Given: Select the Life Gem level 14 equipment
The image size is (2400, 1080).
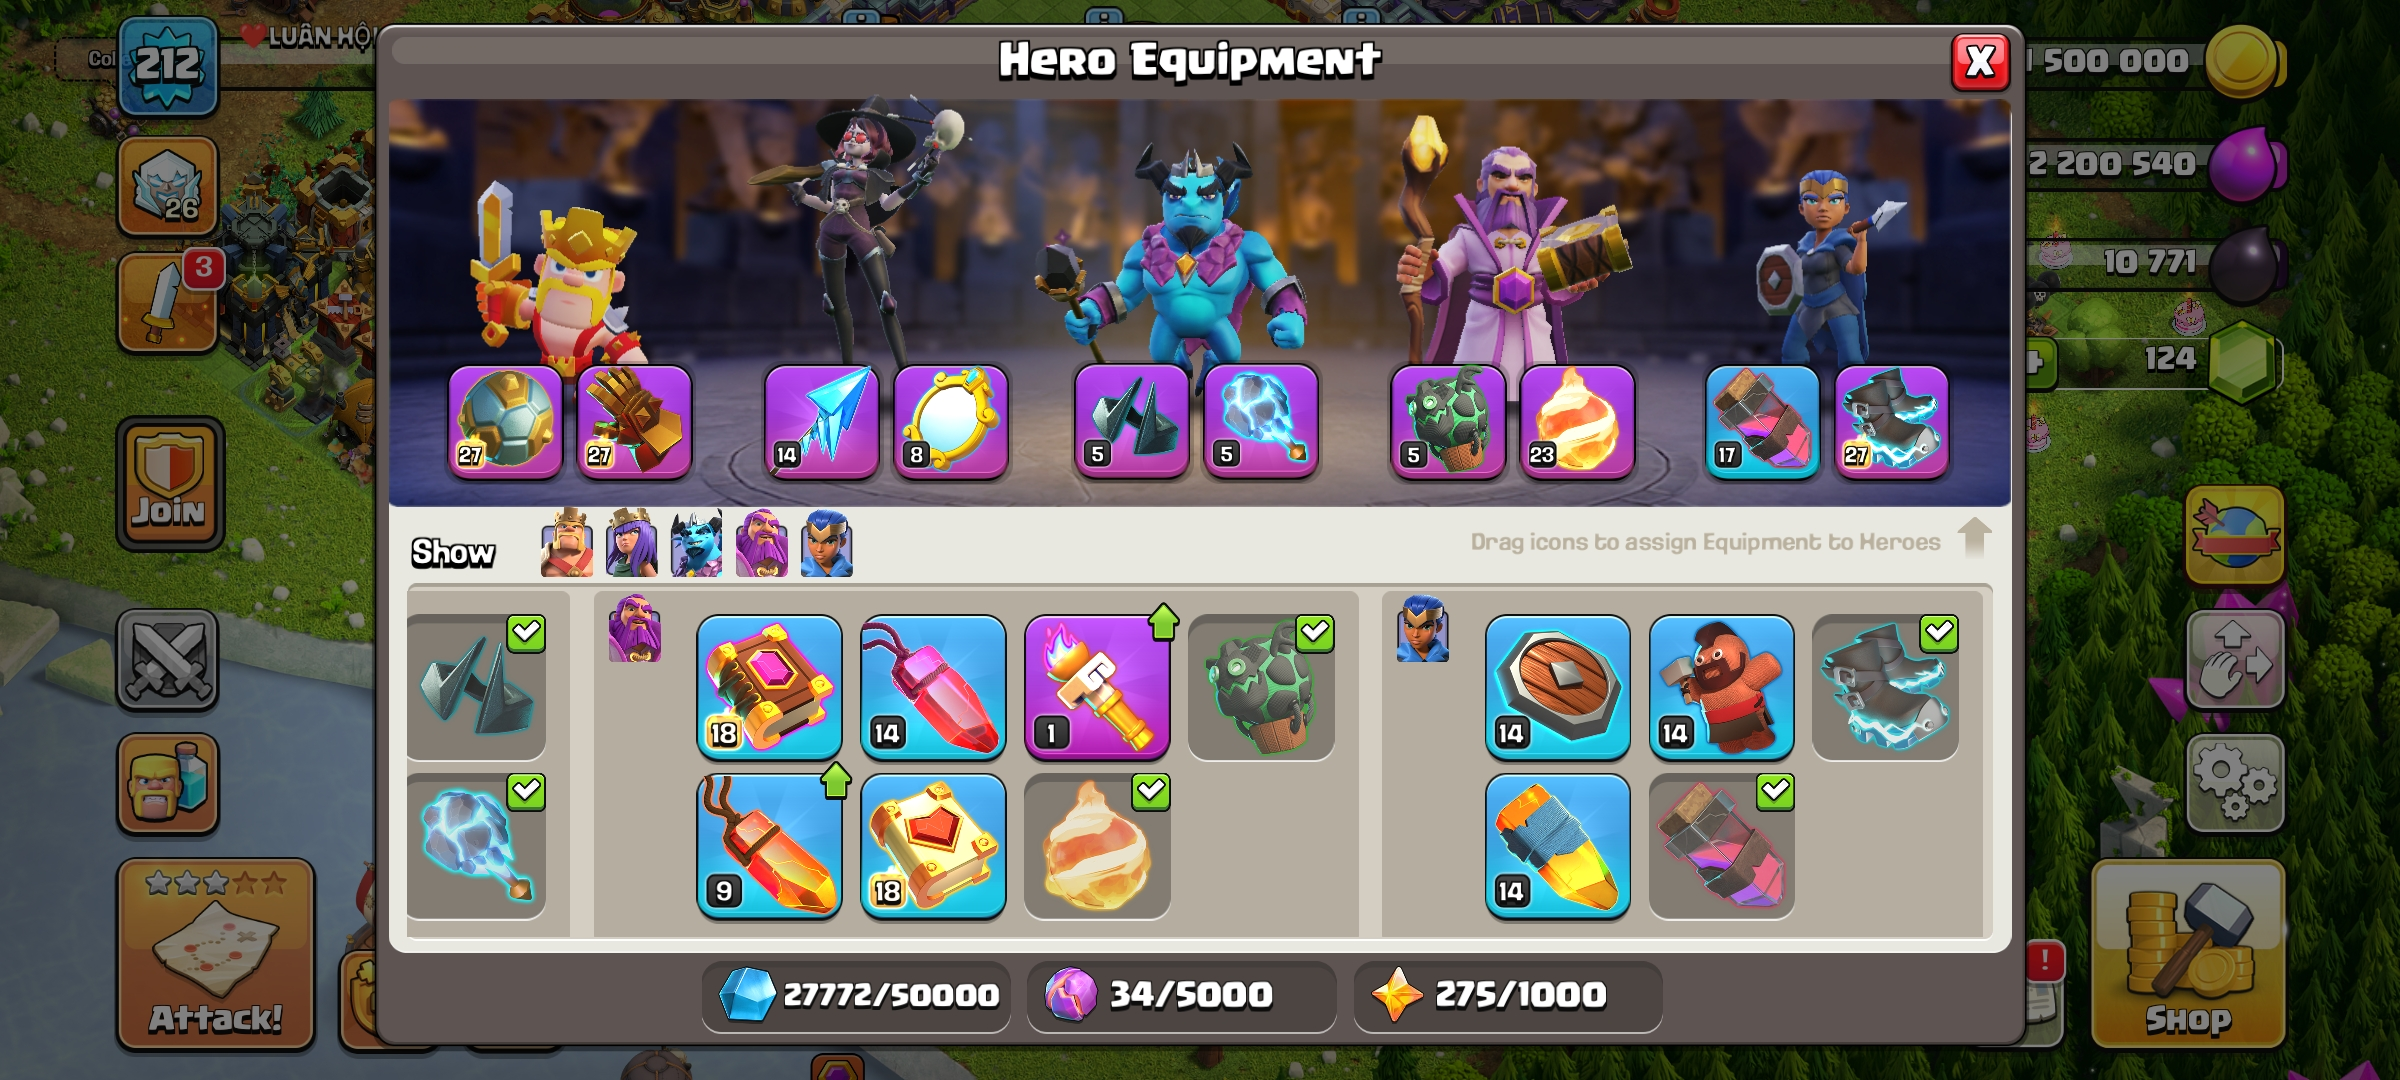Looking at the screenshot, I should 933,687.
